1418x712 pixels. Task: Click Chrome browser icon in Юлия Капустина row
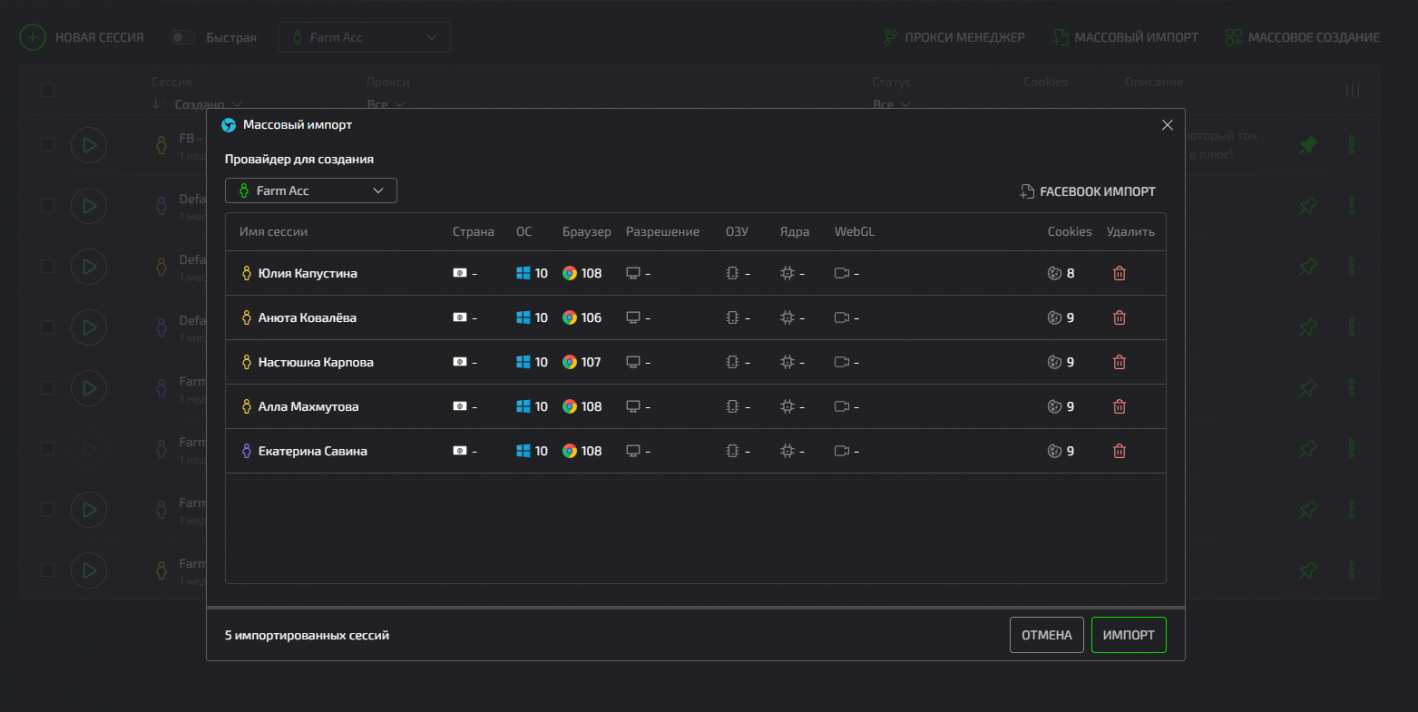[x=569, y=273]
